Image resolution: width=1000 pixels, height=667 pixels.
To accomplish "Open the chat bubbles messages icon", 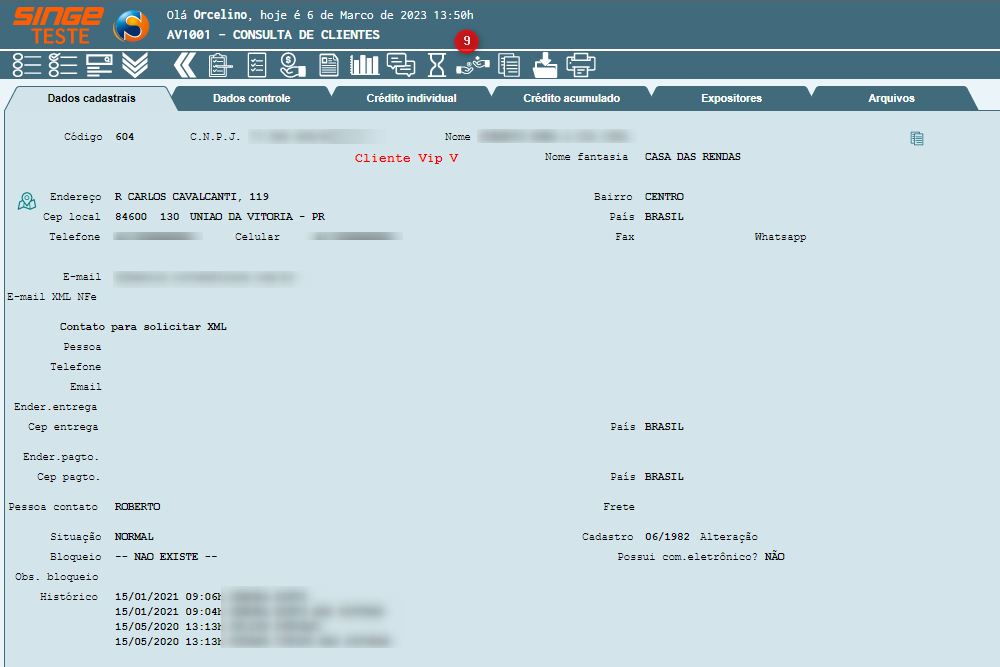I will (401, 66).
